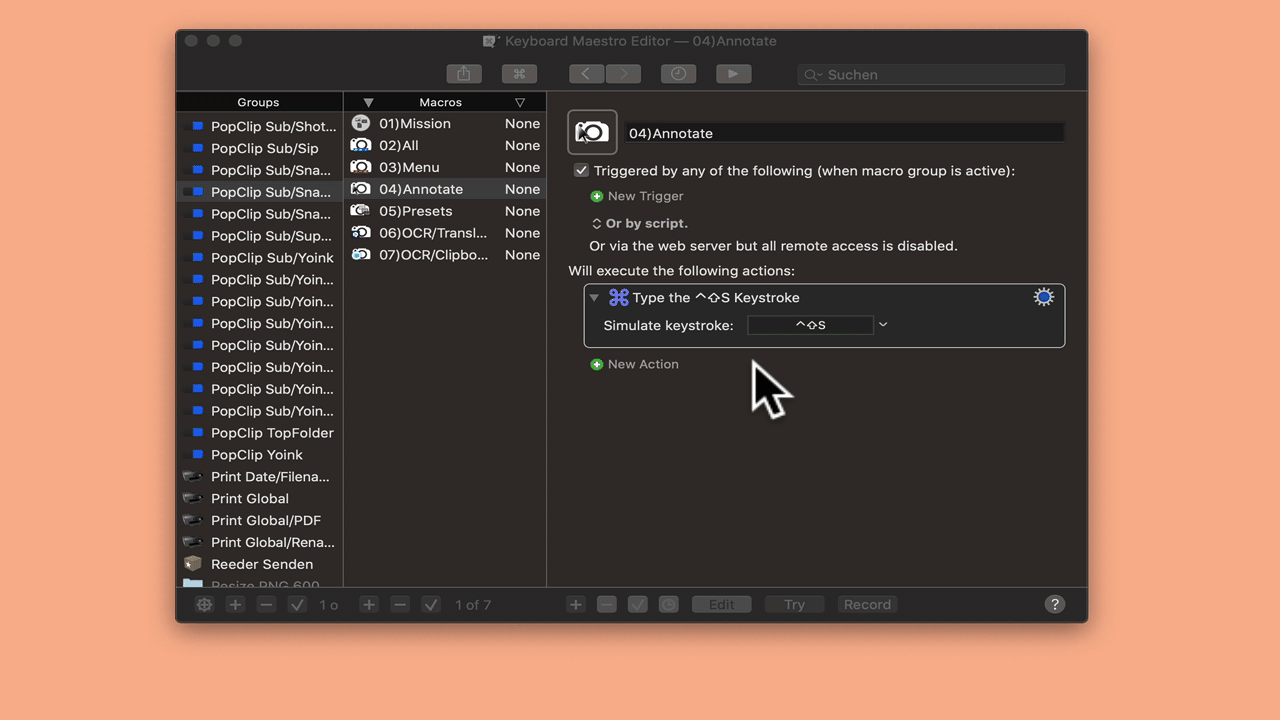Viewport: 1280px width, 720px height.
Task: Select the 05)Presets macro
Action: coord(446,211)
